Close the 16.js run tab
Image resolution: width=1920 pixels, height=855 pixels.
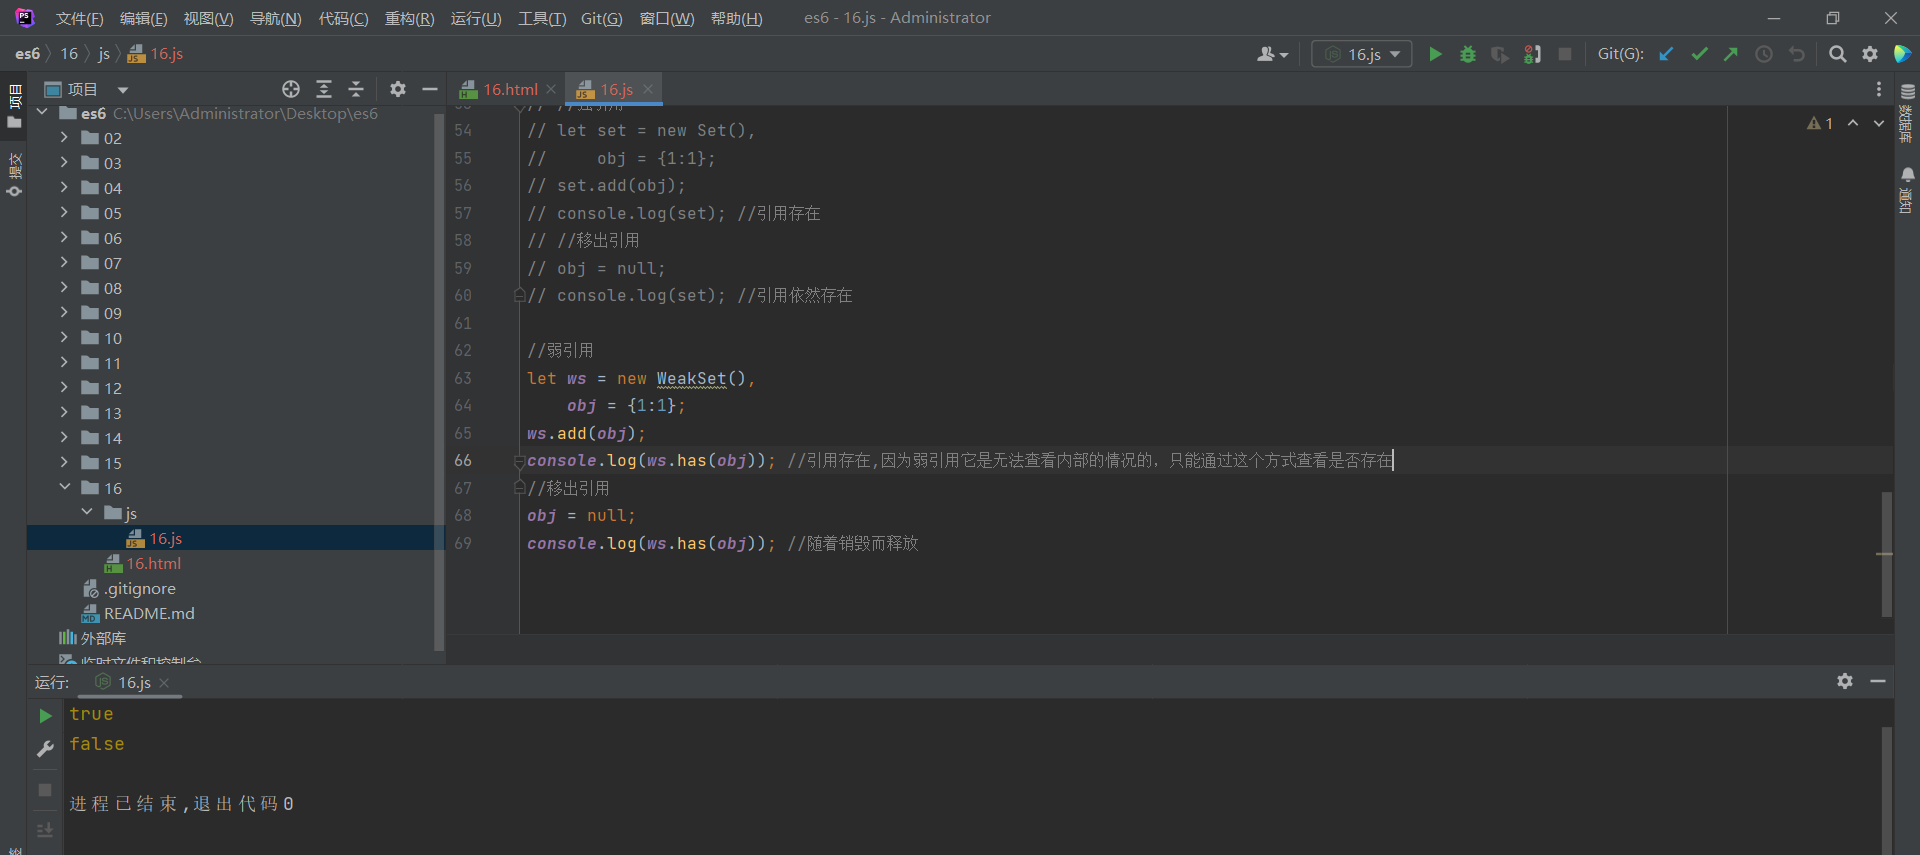coord(164,682)
